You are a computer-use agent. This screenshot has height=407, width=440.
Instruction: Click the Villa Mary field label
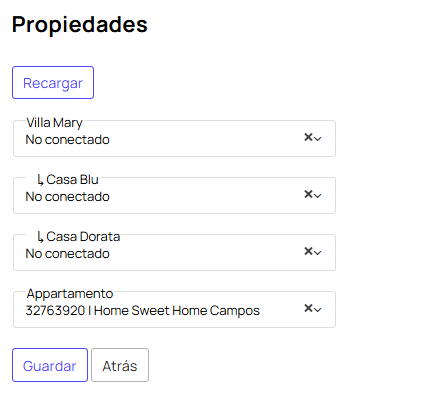(x=55, y=123)
